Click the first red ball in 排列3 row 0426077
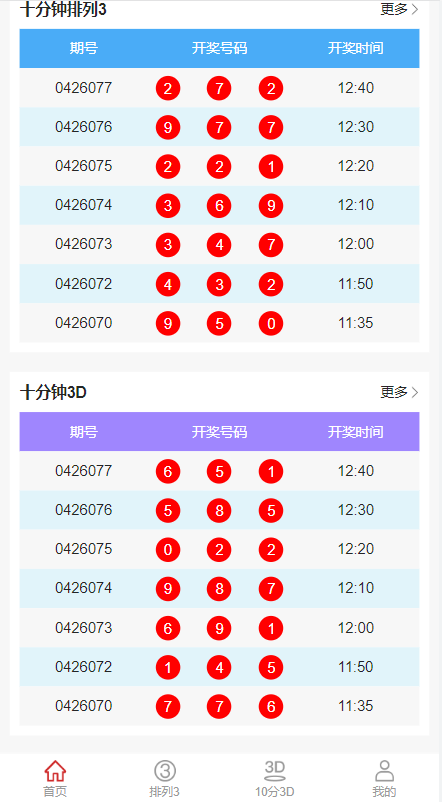 pos(168,88)
